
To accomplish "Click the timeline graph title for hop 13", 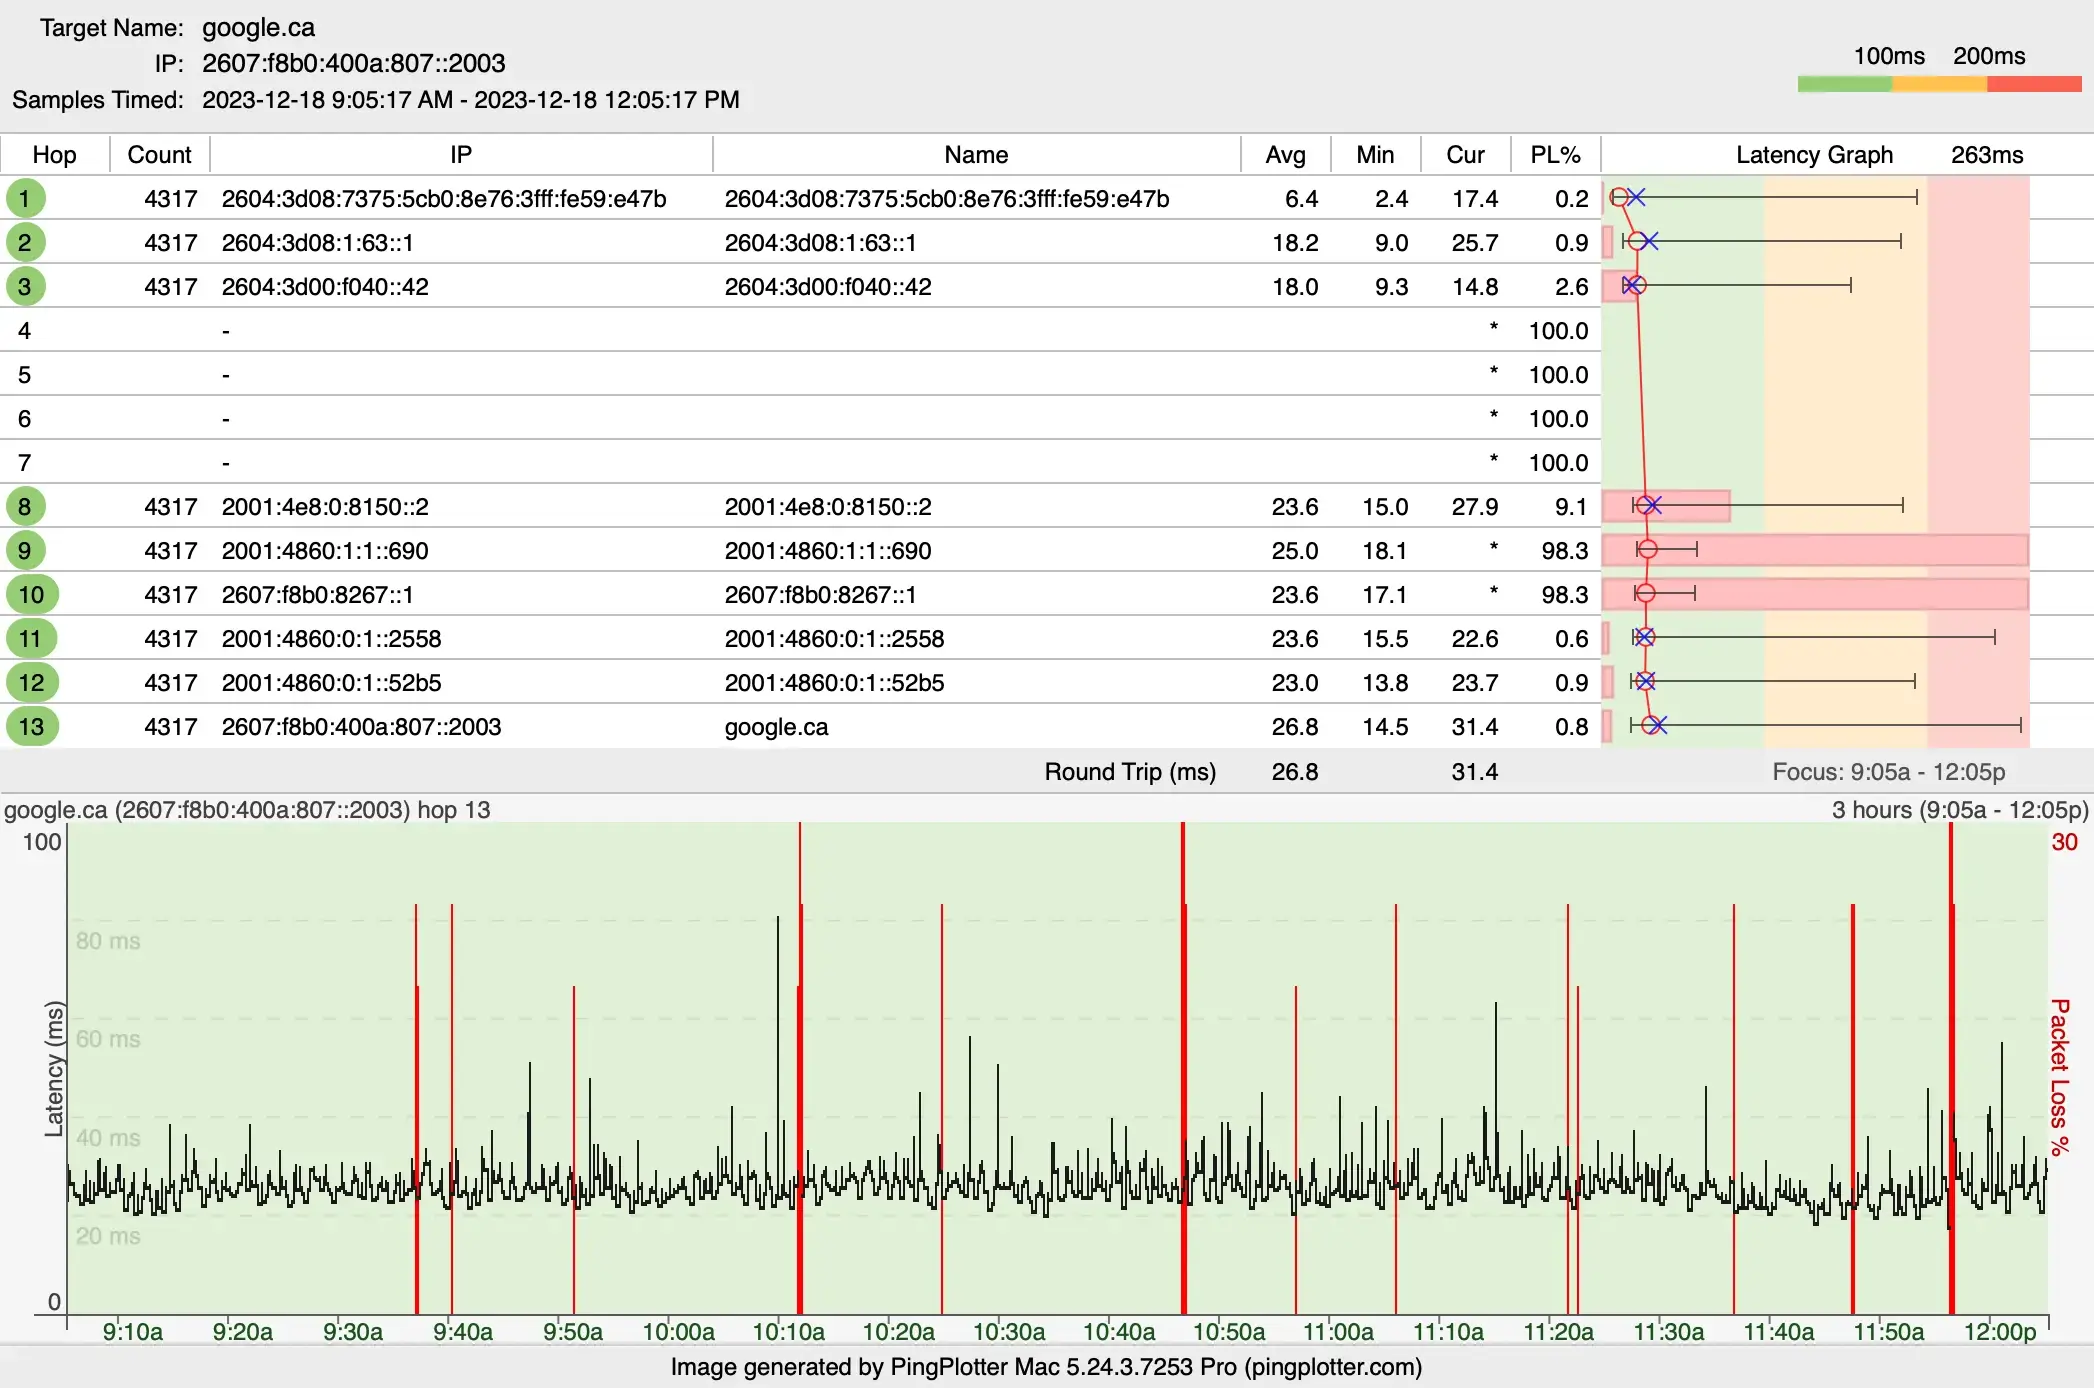I will point(247,810).
